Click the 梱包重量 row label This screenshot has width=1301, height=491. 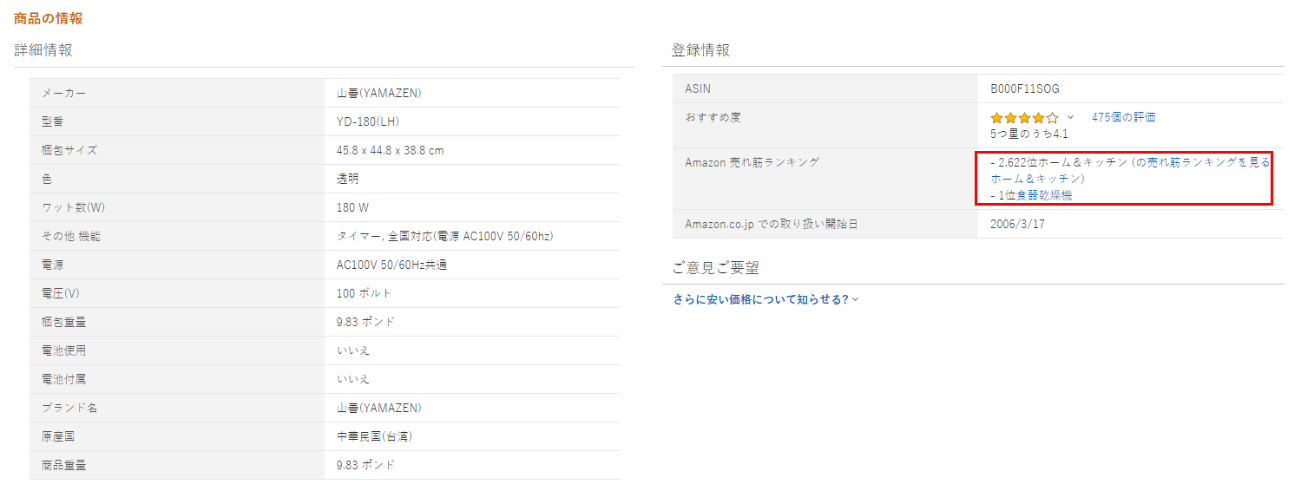(64, 322)
